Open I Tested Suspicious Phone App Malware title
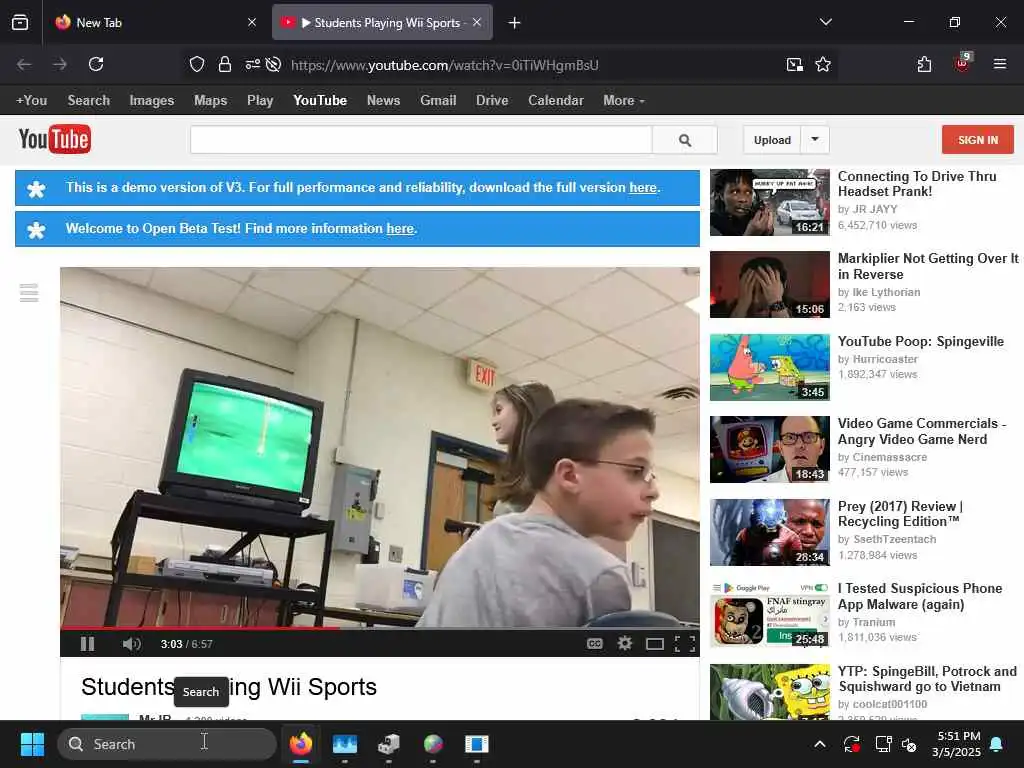 point(920,596)
